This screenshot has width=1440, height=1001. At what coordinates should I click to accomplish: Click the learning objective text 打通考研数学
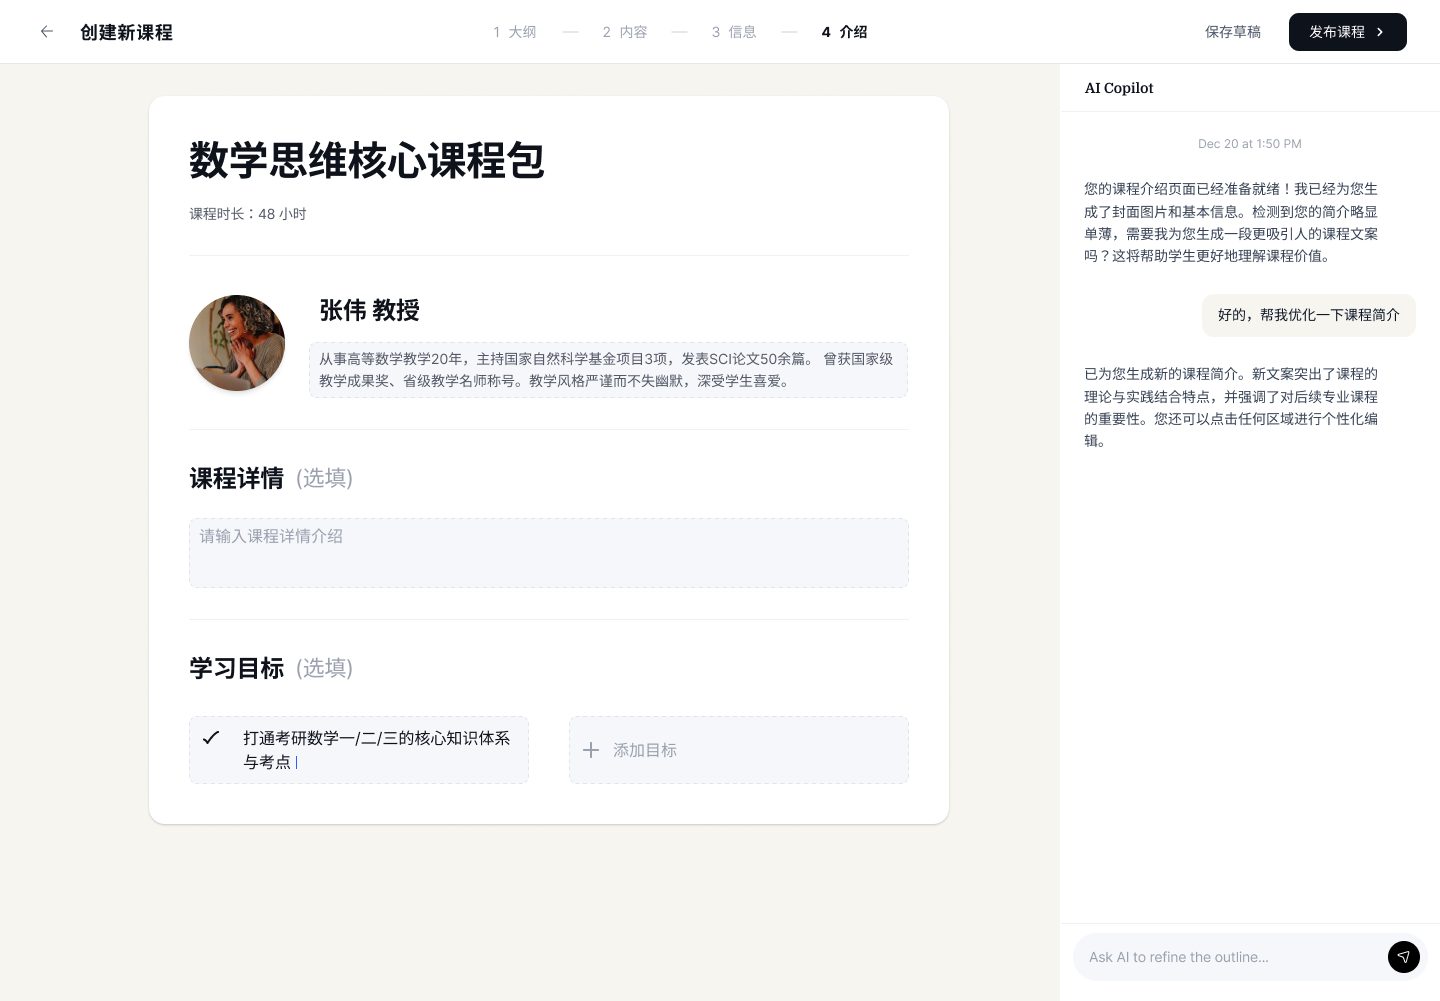pos(376,749)
